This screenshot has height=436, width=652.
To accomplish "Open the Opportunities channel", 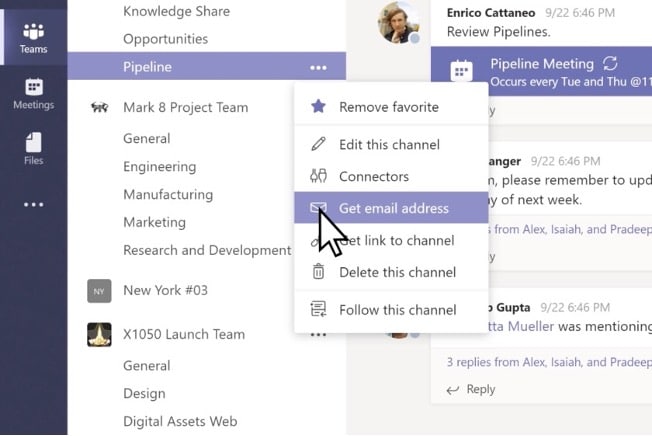I will [x=165, y=39].
